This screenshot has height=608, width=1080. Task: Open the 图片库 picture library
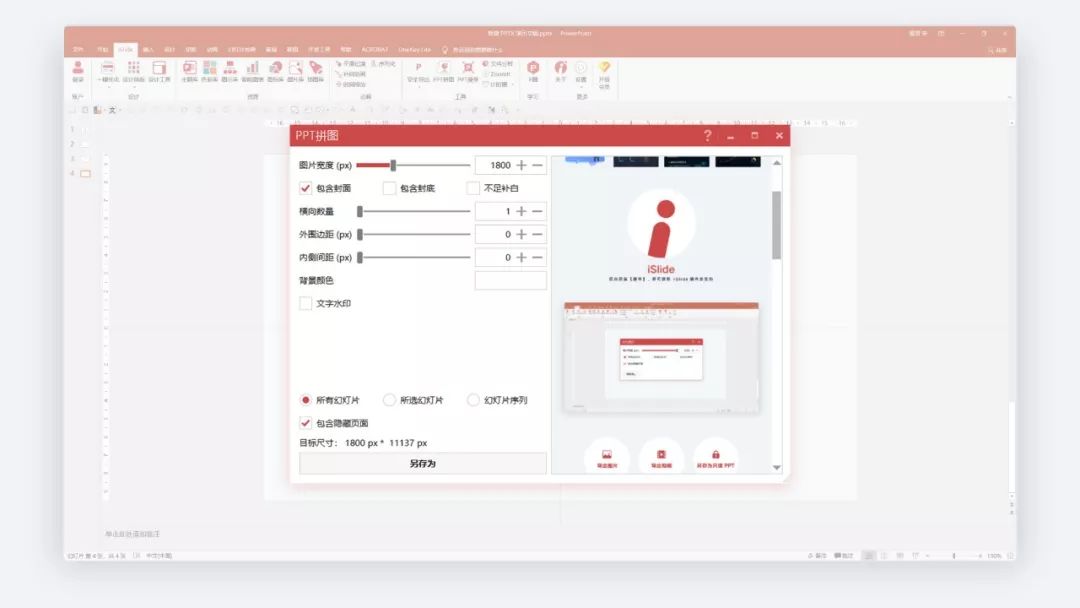(295, 71)
